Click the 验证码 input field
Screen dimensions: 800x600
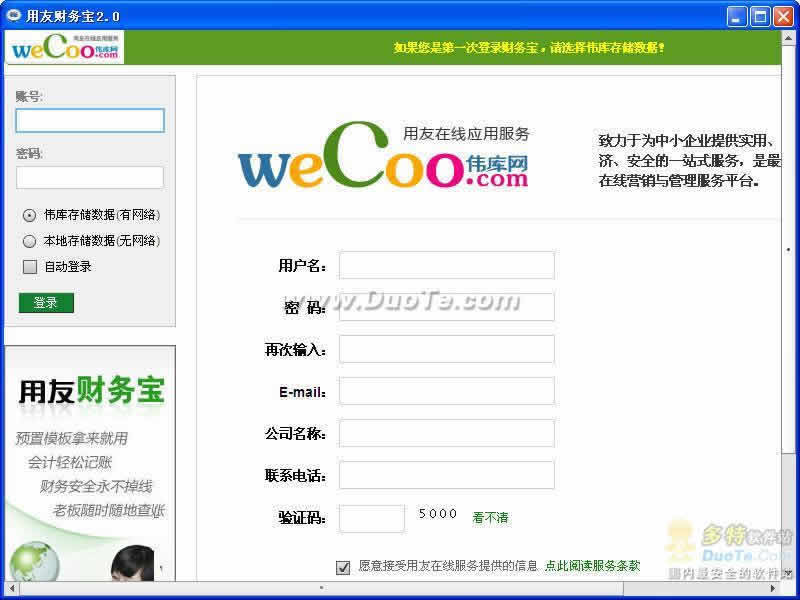372,518
